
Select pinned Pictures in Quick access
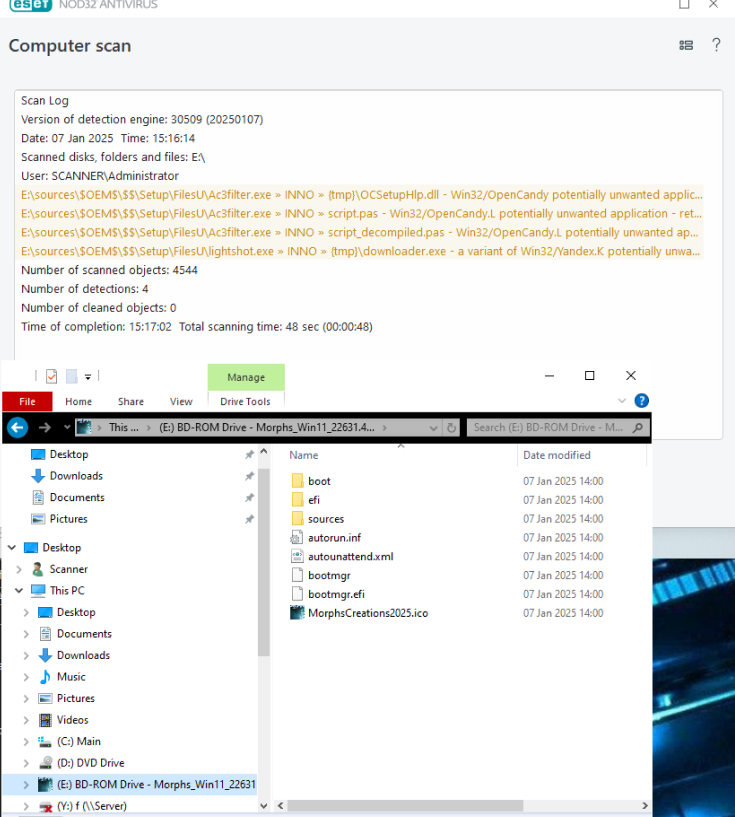69,519
